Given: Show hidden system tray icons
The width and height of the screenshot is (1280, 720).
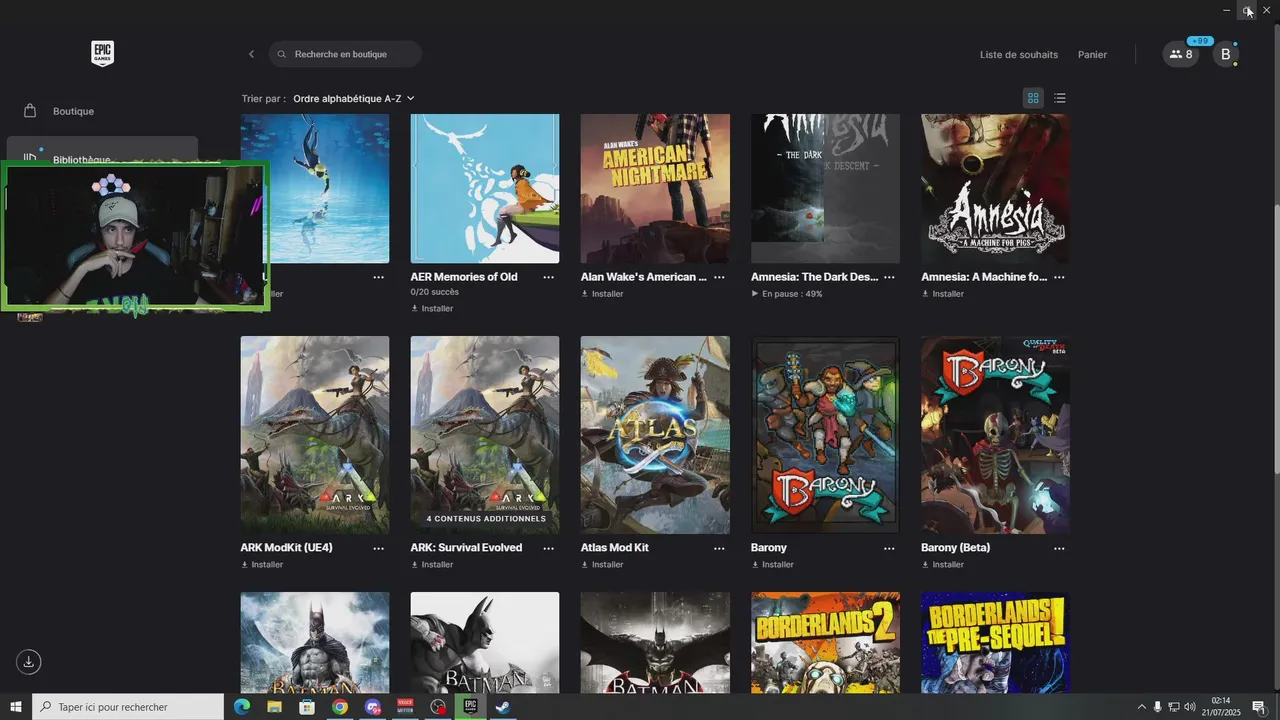Looking at the screenshot, I should click(1142, 707).
